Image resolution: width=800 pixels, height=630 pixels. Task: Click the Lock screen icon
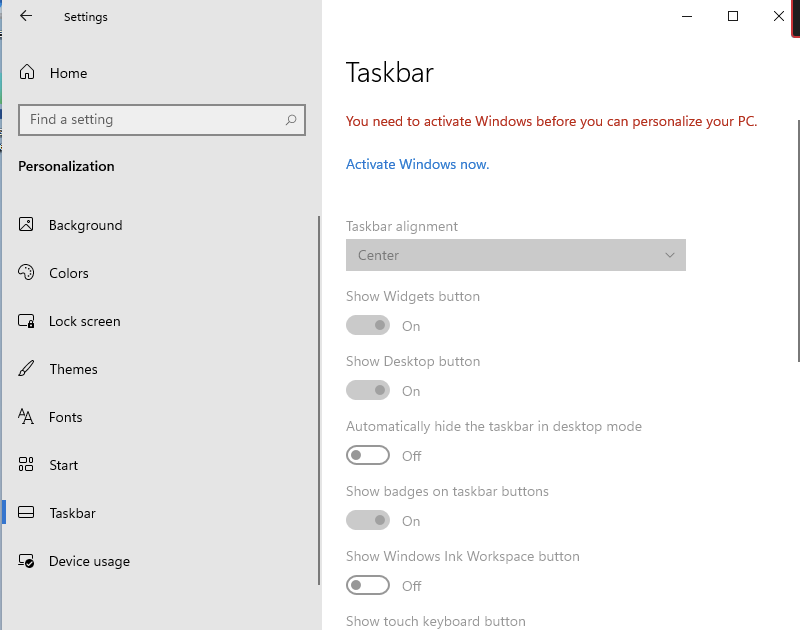tap(27, 321)
